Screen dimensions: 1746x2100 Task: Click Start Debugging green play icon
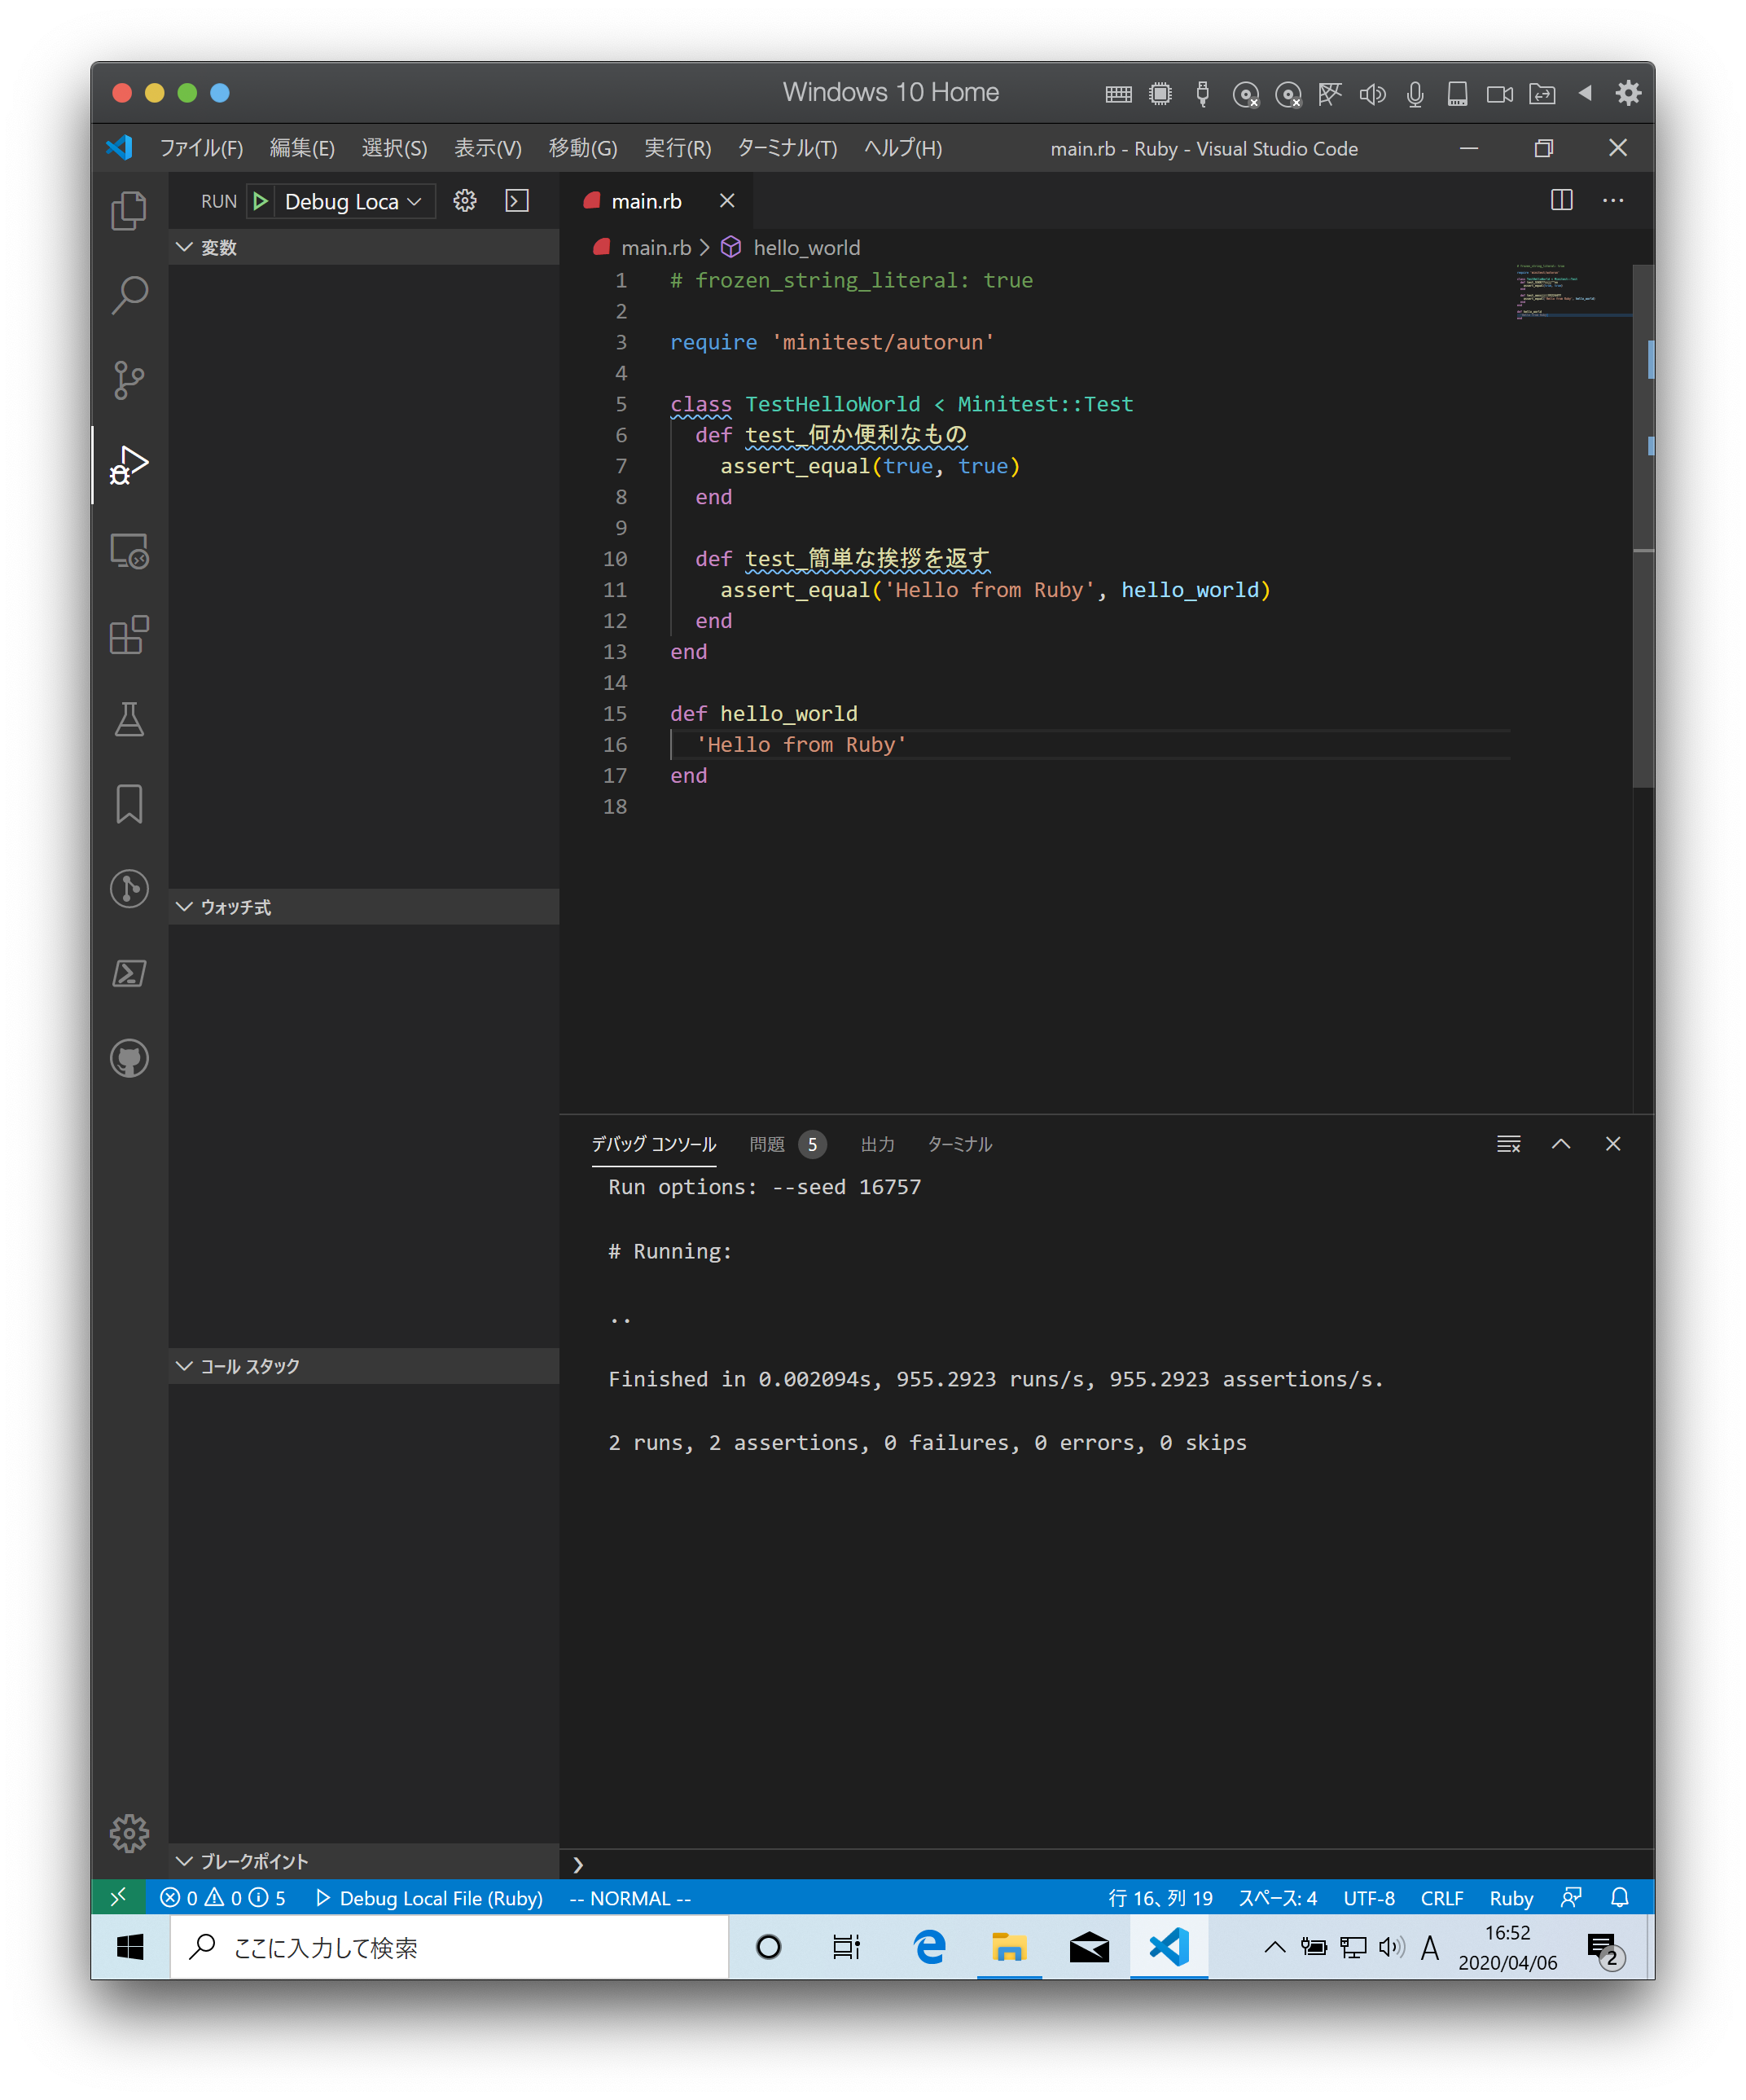(261, 201)
